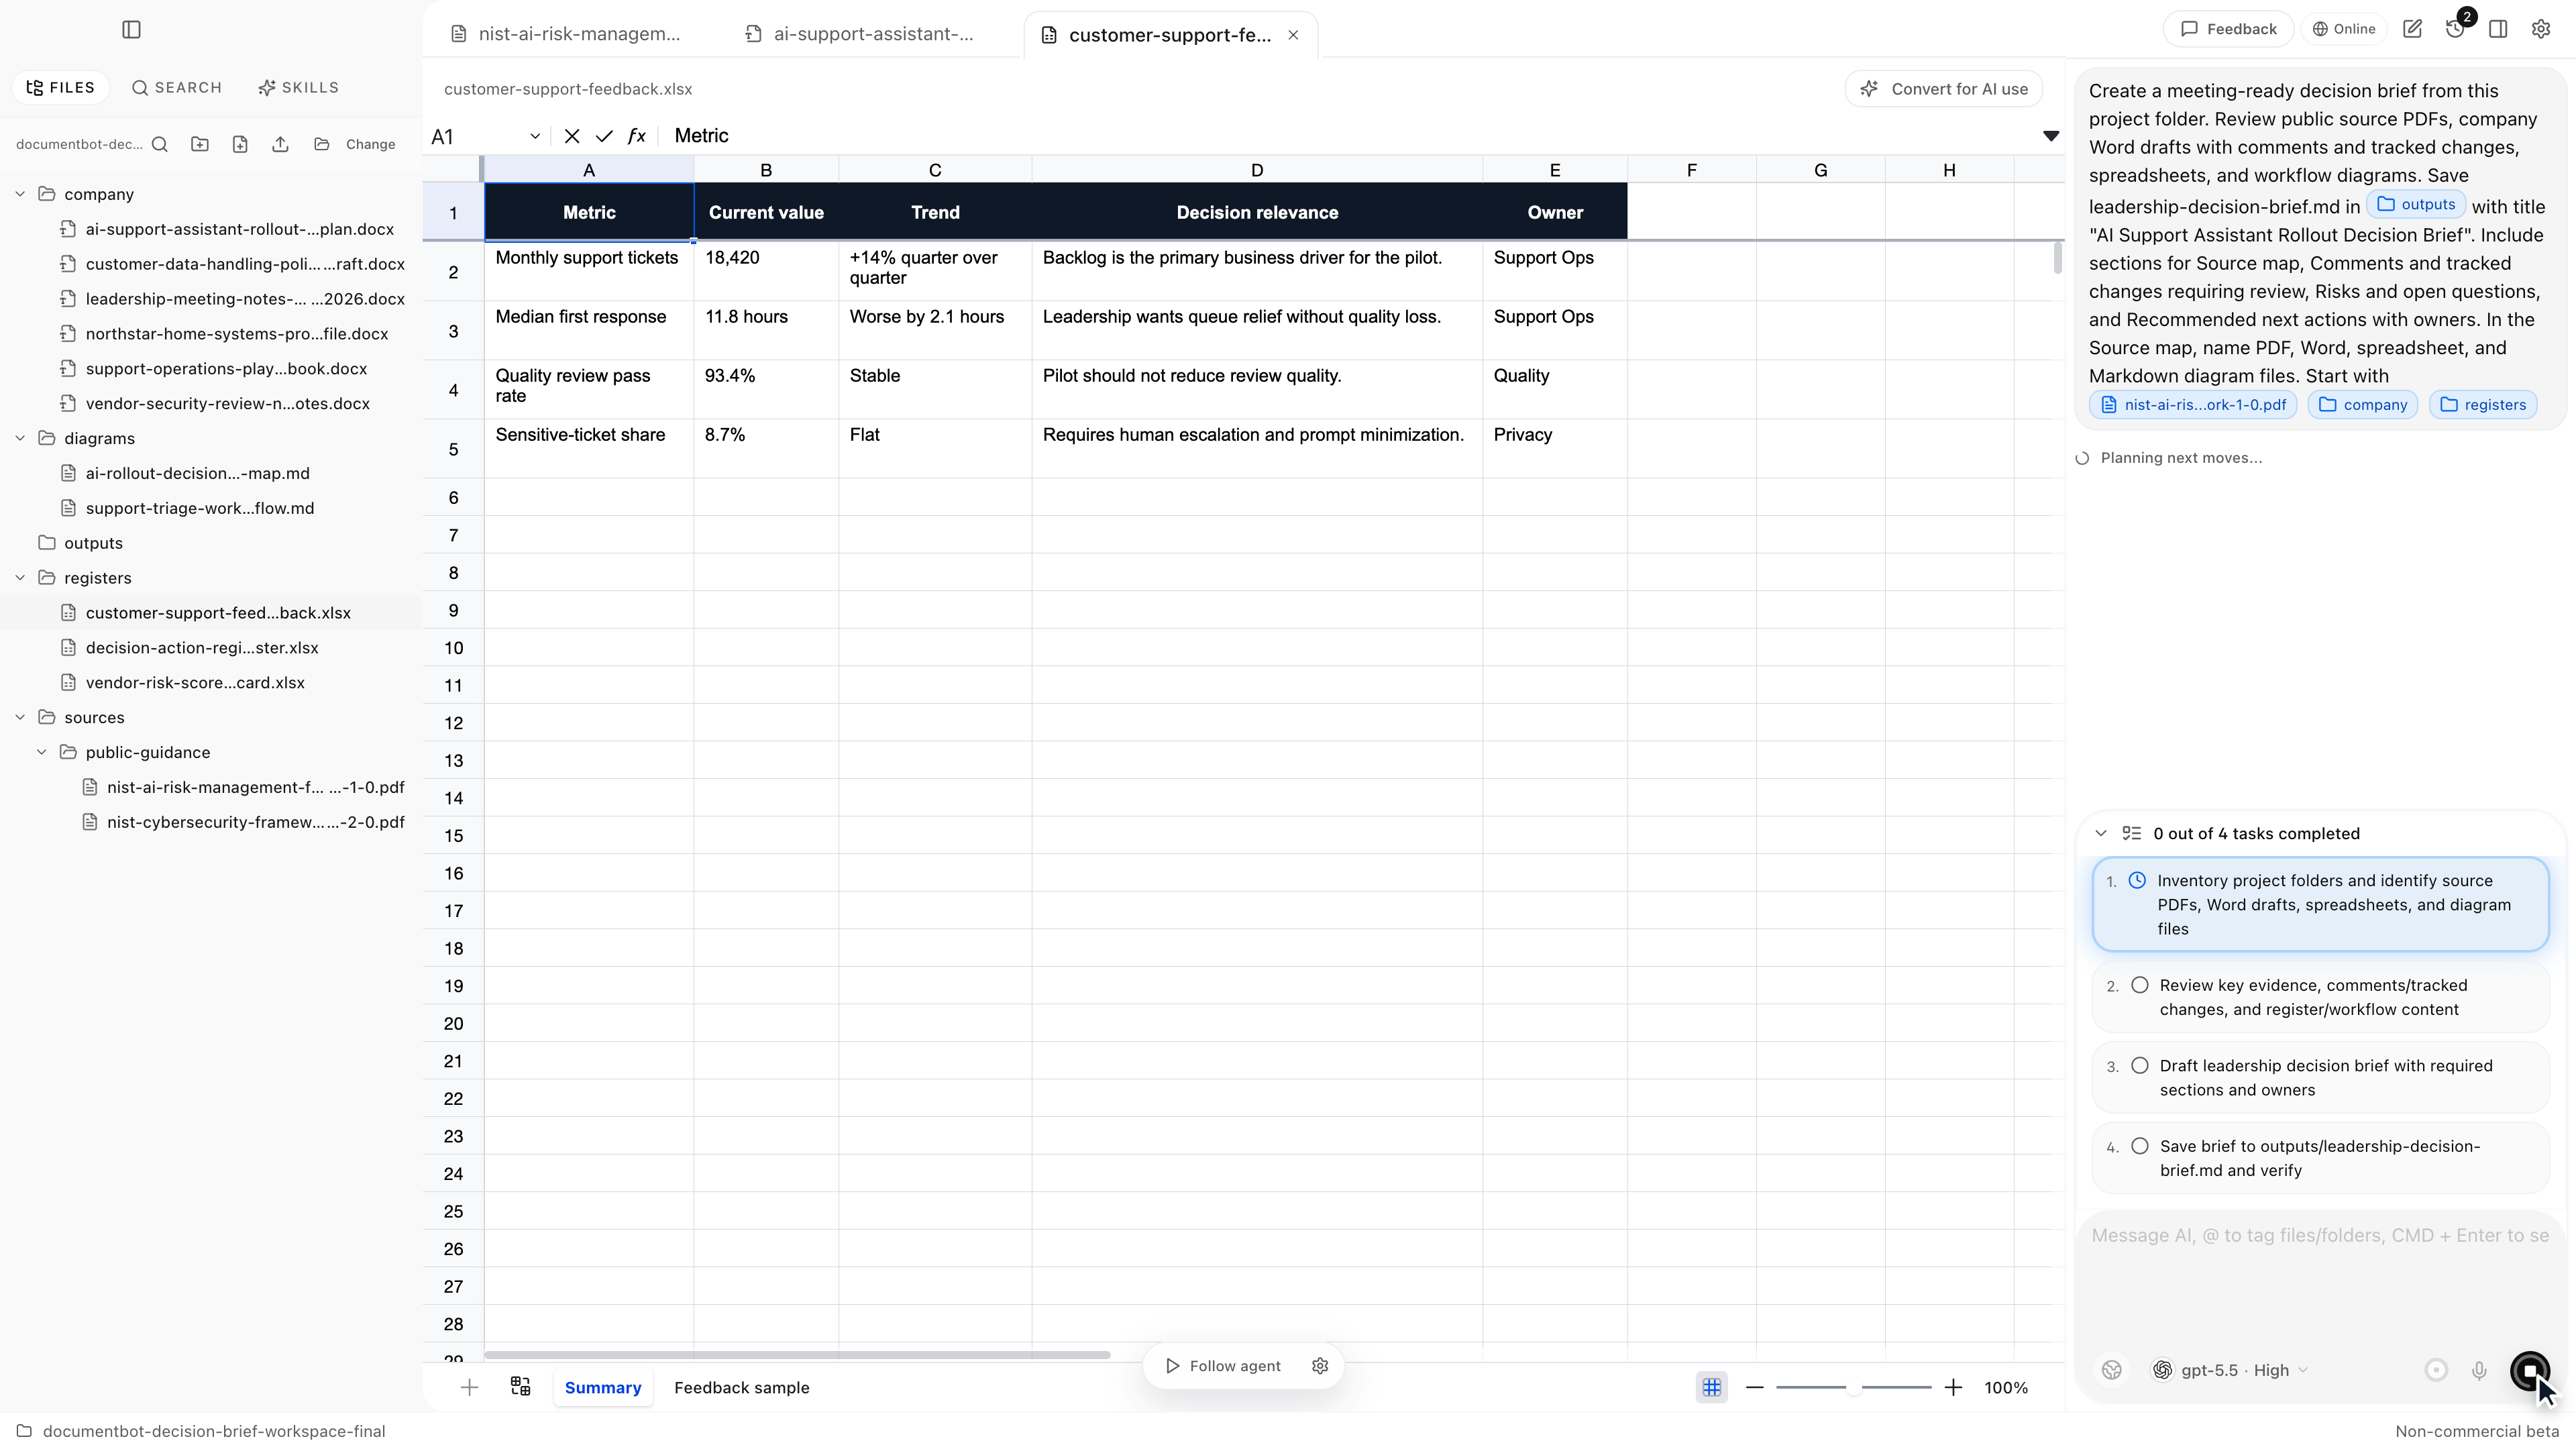The height and width of the screenshot is (1449, 2576).
Task: Switch to ai-support-assistant tab
Action: tap(860, 34)
